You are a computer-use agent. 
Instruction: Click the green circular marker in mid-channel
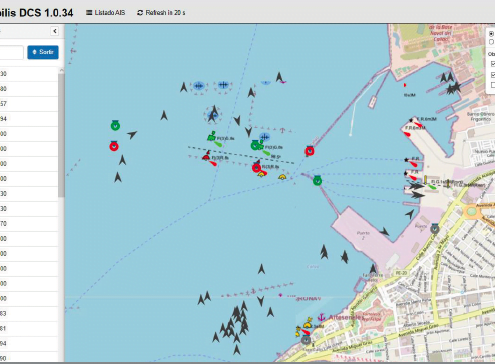[x=255, y=145]
